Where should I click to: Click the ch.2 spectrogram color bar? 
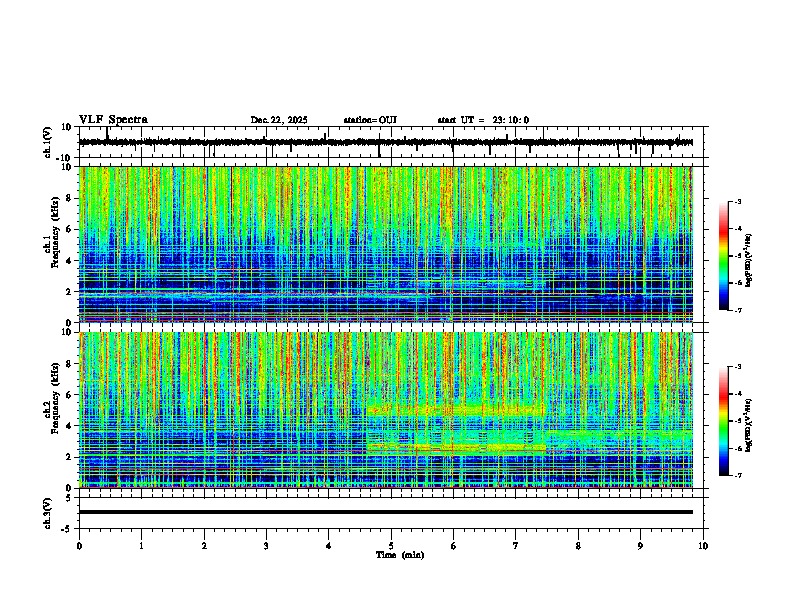(x=723, y=421)
